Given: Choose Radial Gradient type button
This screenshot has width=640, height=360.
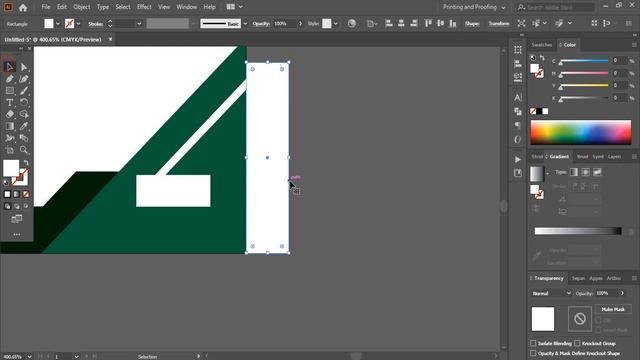Looking at the screenshot, I should (586, 172).
